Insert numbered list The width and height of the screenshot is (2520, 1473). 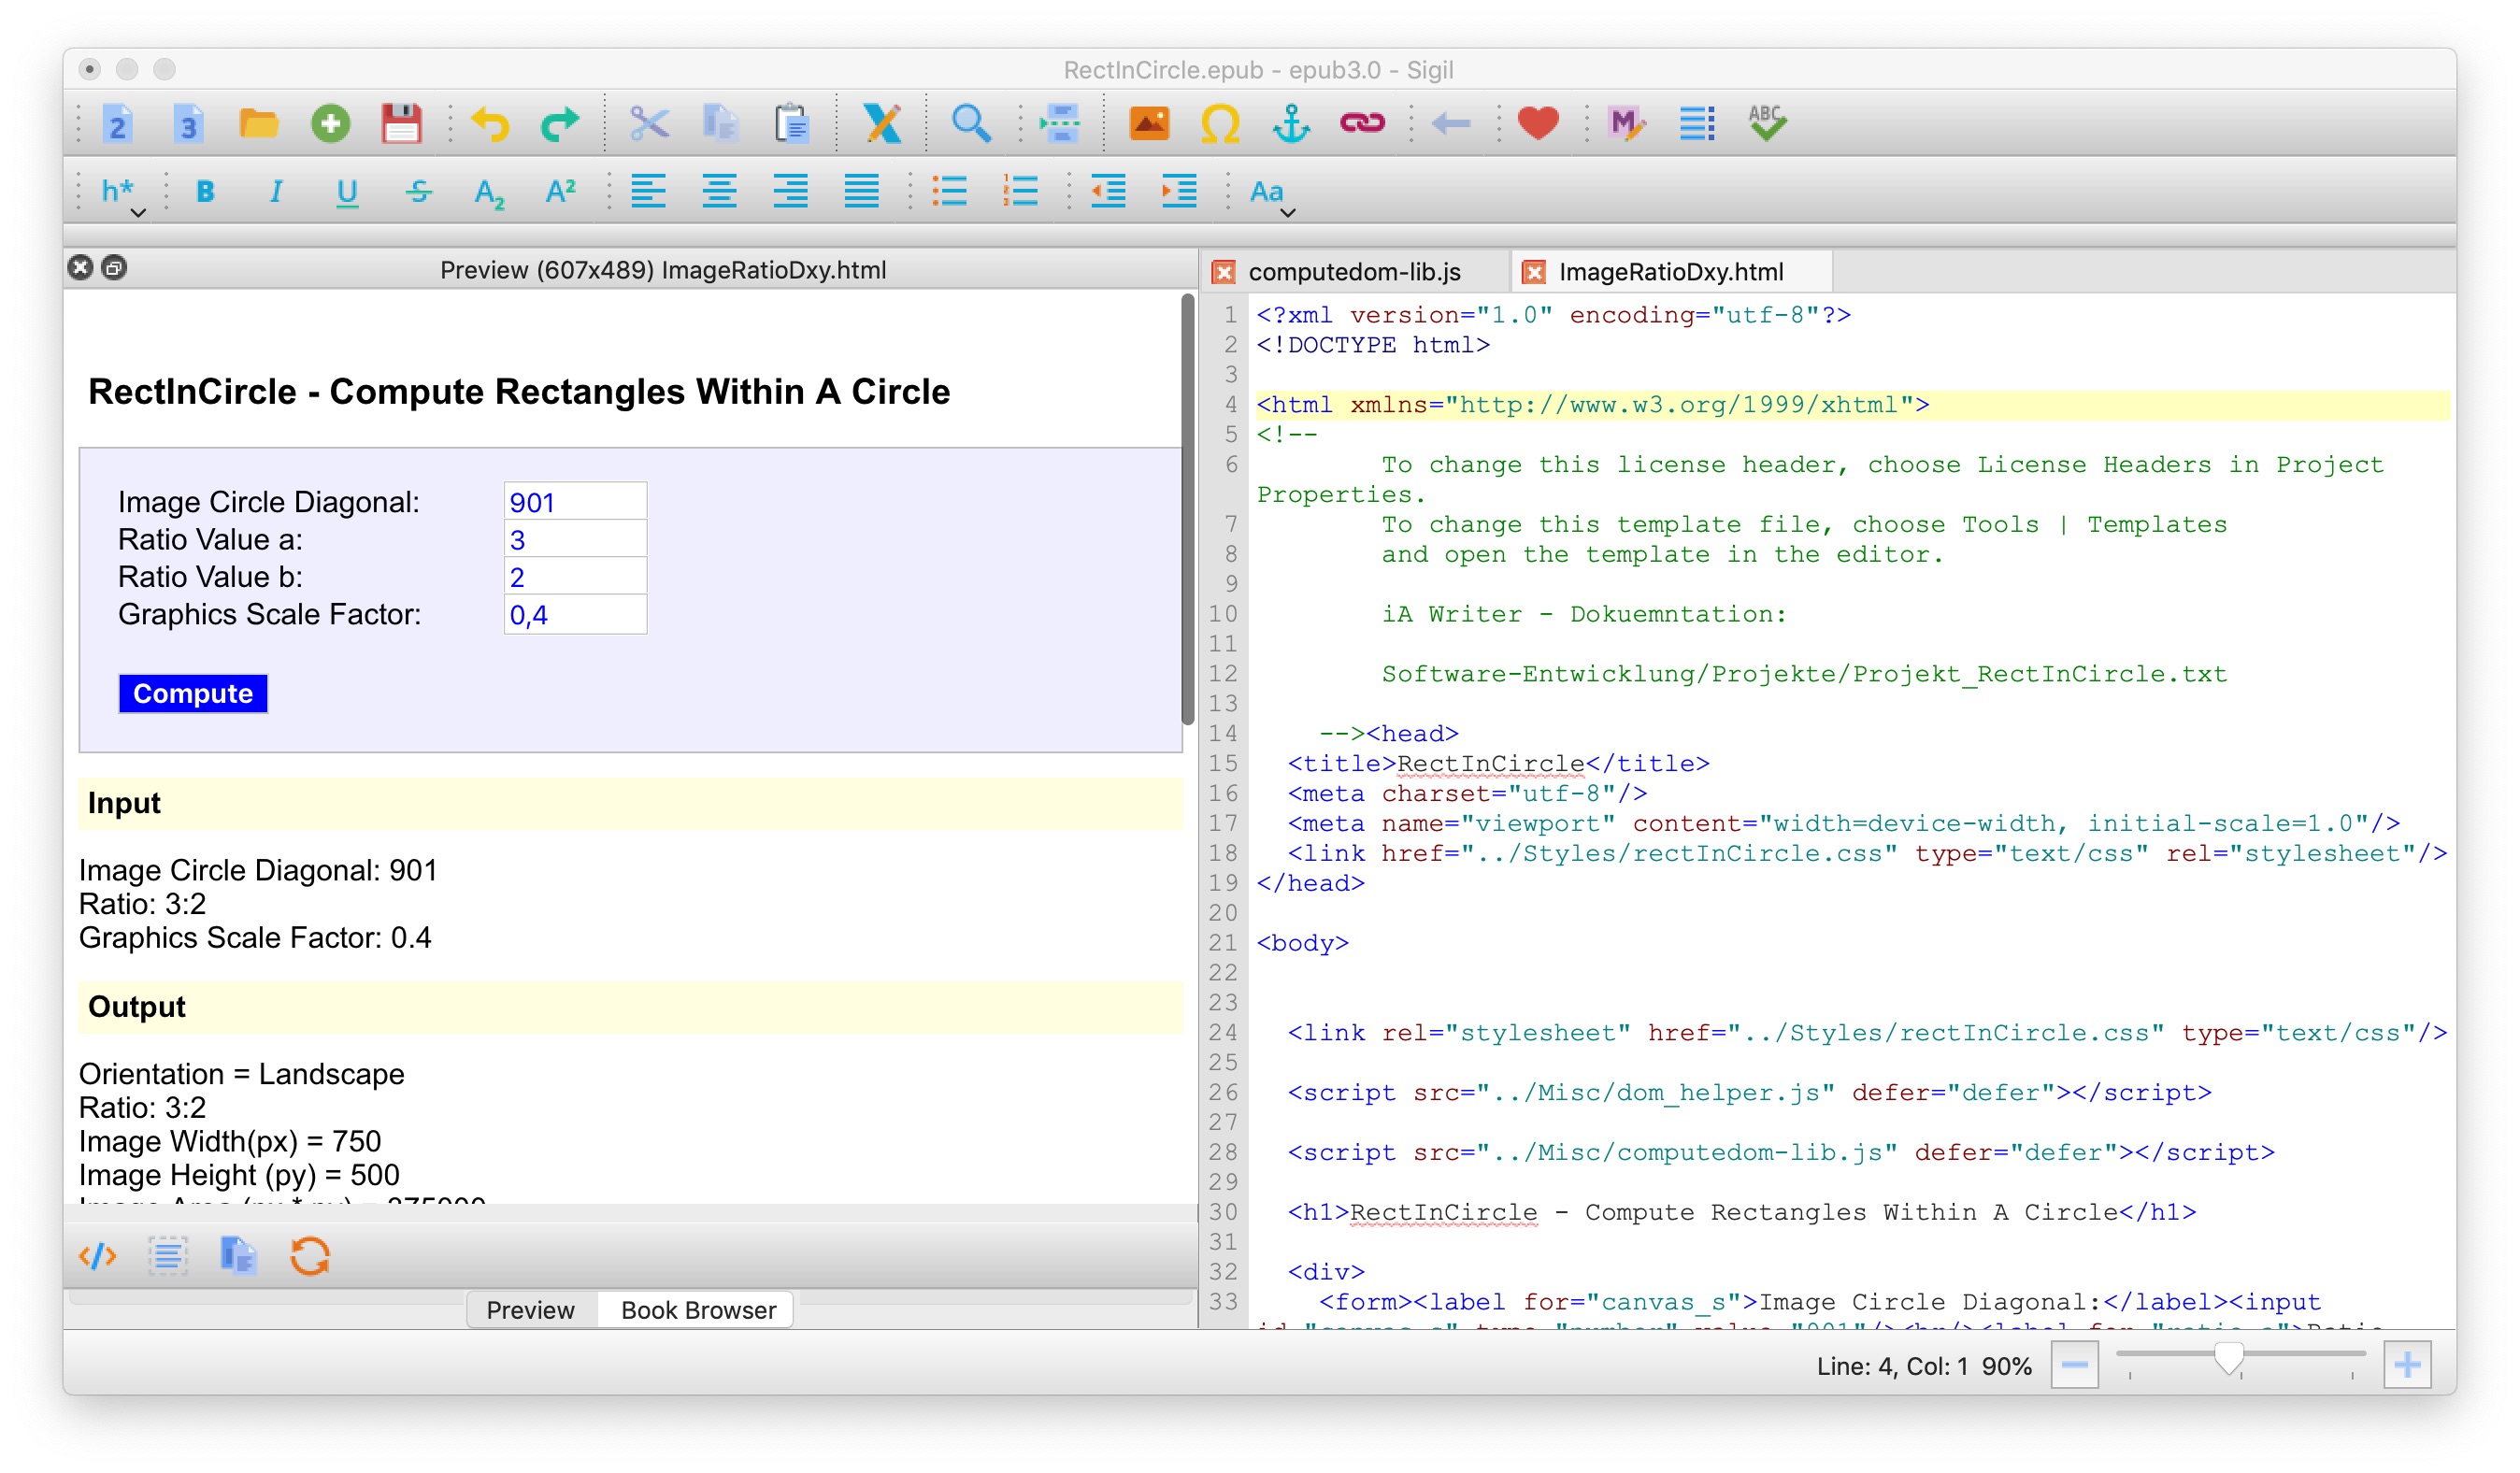(x=1021, y=191)
